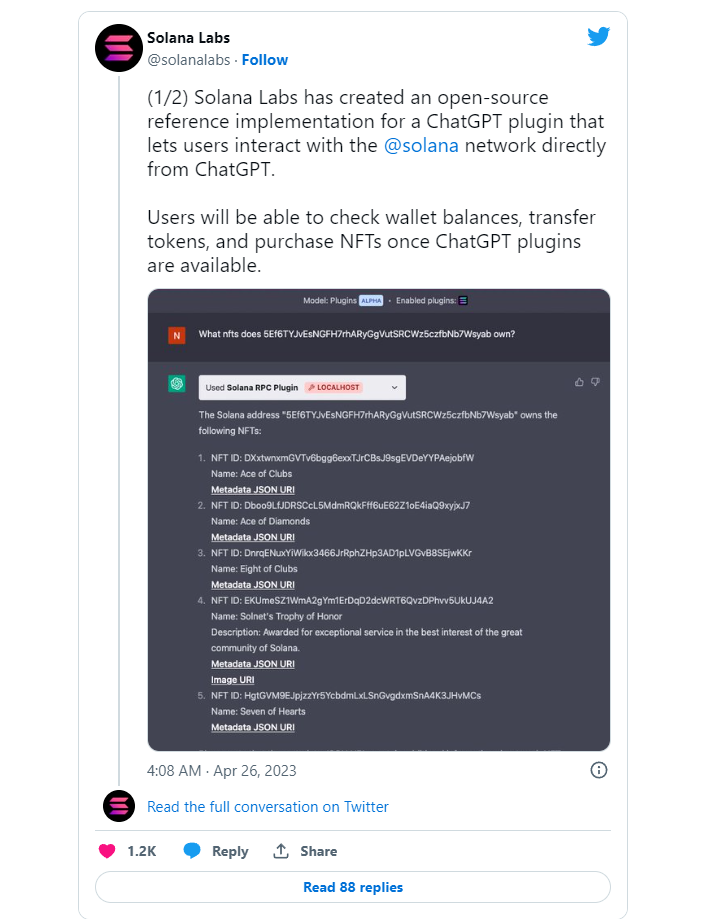Click the Twitter bird logo

(x=598, y=36)
